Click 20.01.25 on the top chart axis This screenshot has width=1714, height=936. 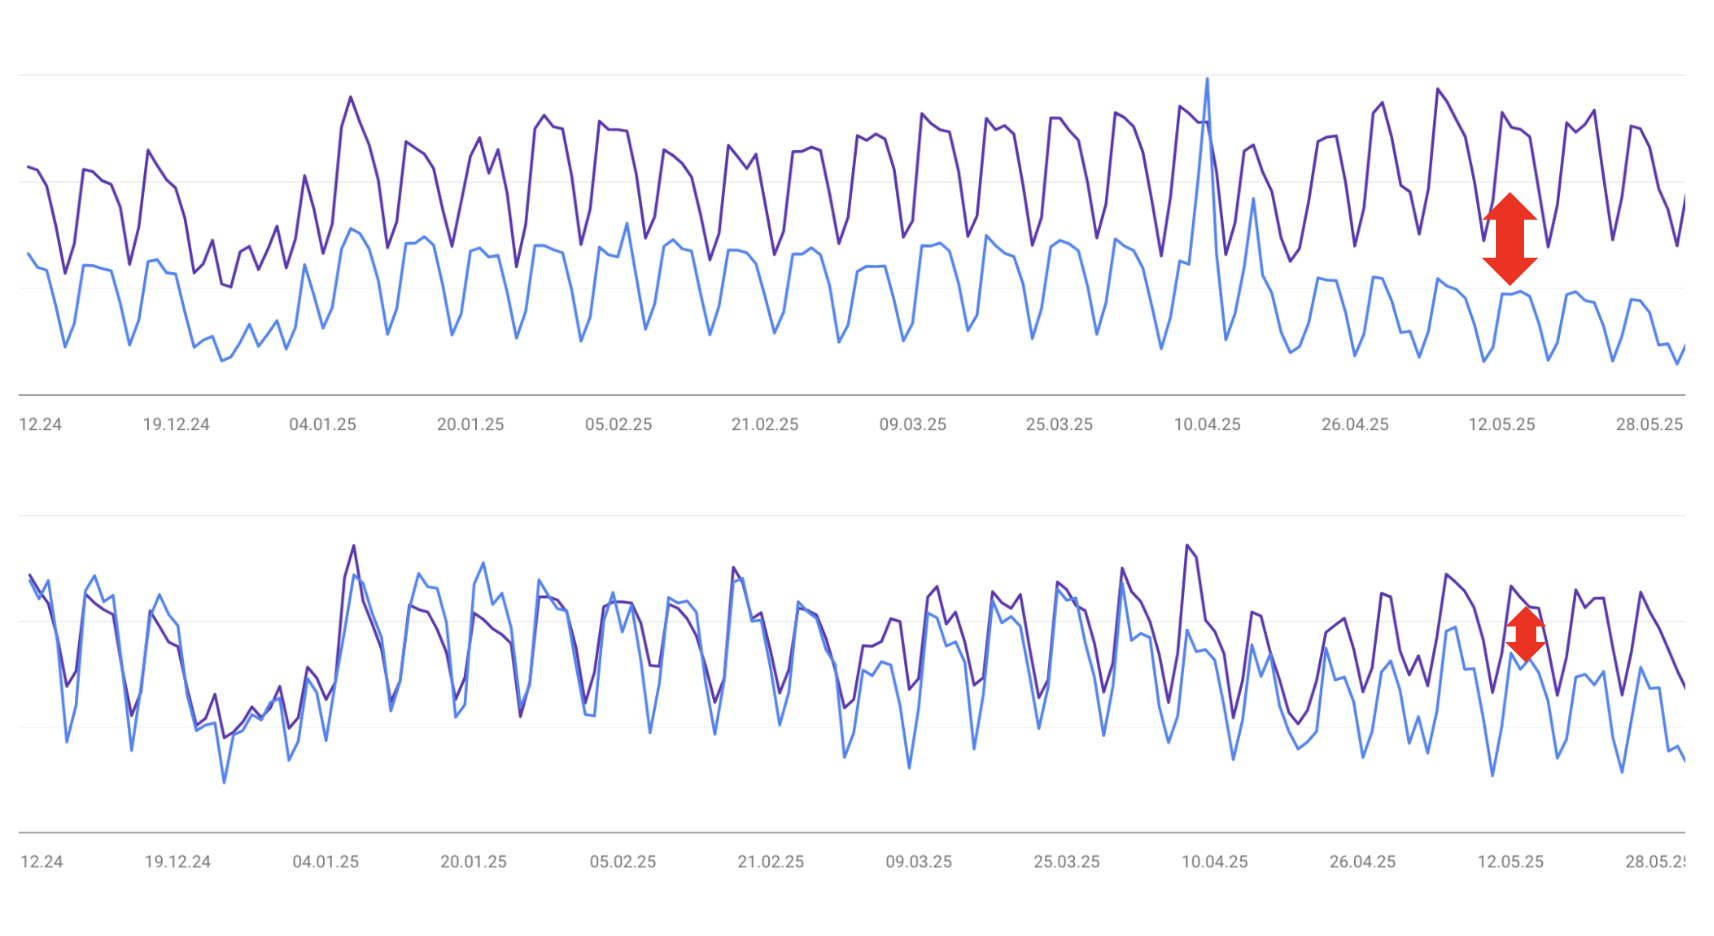coord(470,424)
